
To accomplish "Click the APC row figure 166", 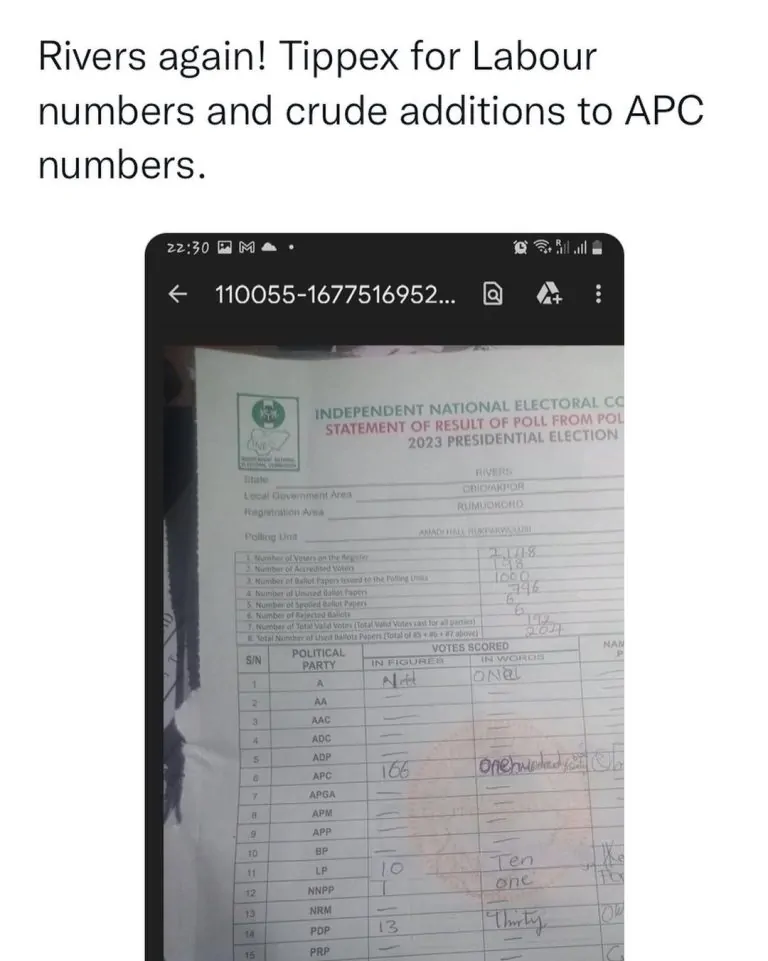I will (x=396, y=771).
